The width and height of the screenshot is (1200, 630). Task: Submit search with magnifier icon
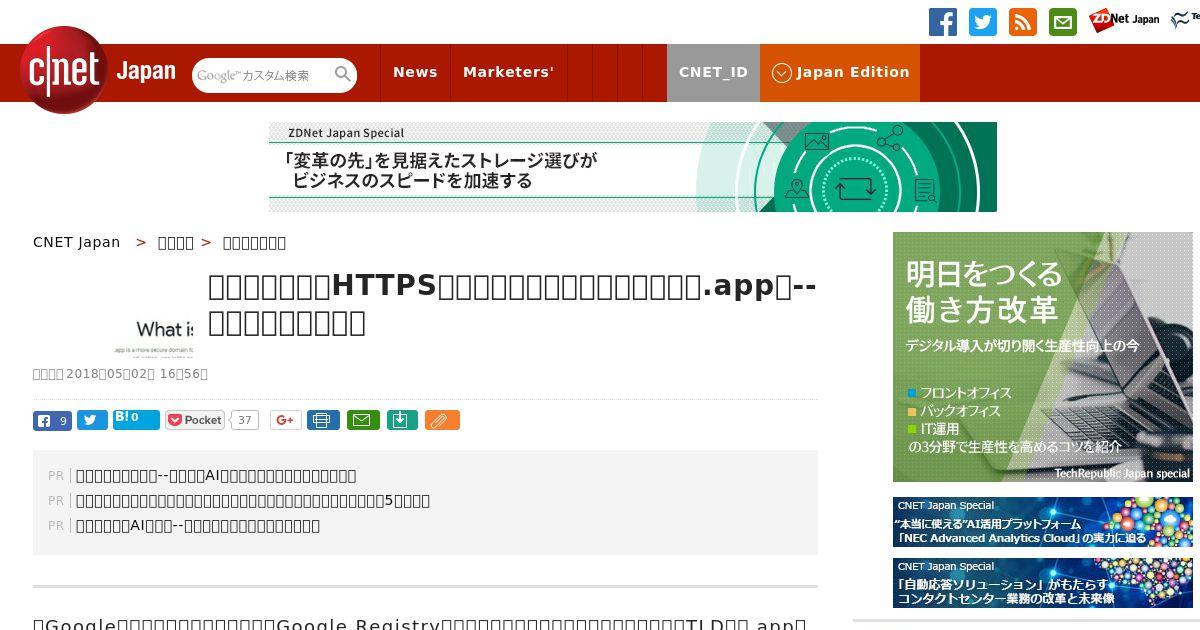pyautogui.click(x=343, y=74)
